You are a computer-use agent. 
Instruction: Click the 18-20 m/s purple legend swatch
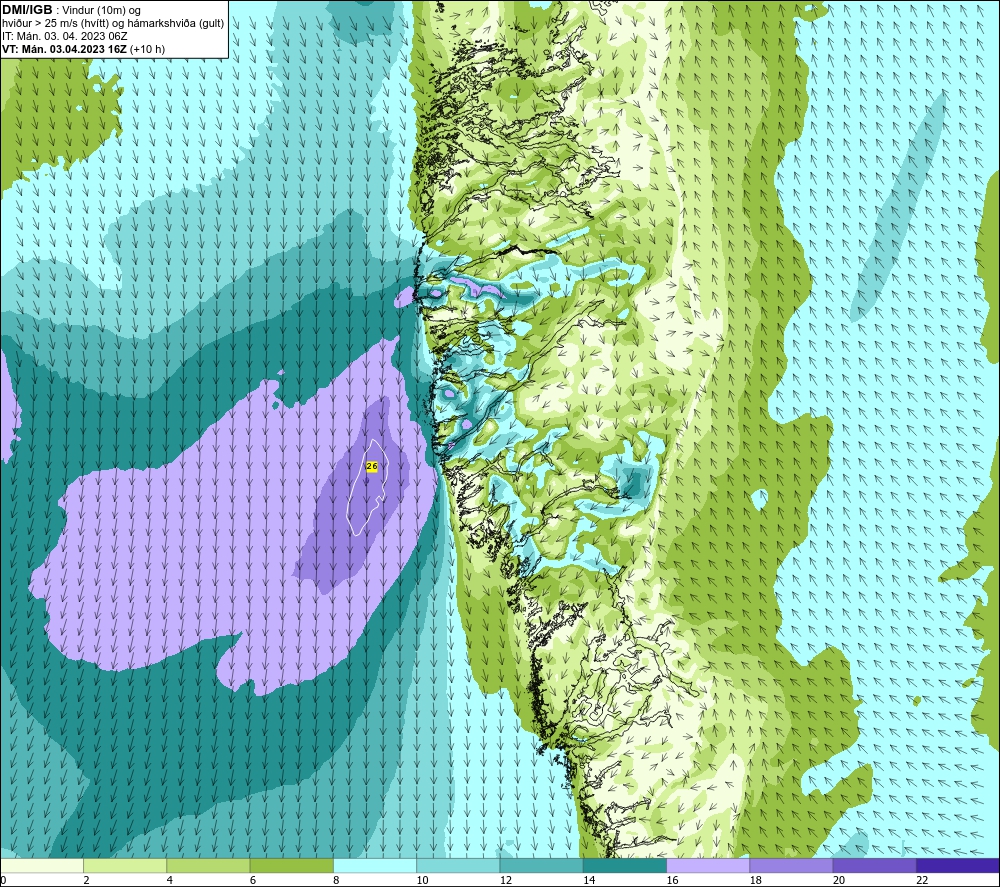(x=791, y=865)
